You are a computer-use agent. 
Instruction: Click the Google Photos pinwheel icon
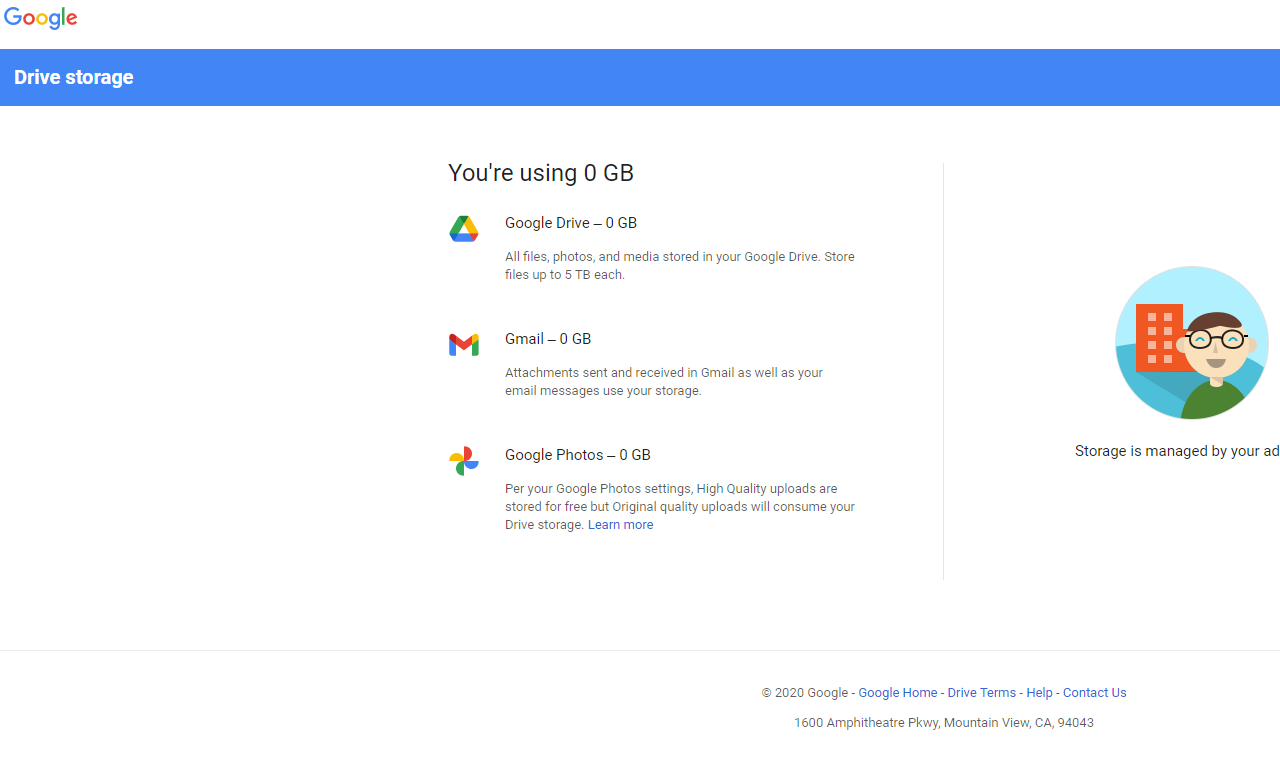click(464, 461)
